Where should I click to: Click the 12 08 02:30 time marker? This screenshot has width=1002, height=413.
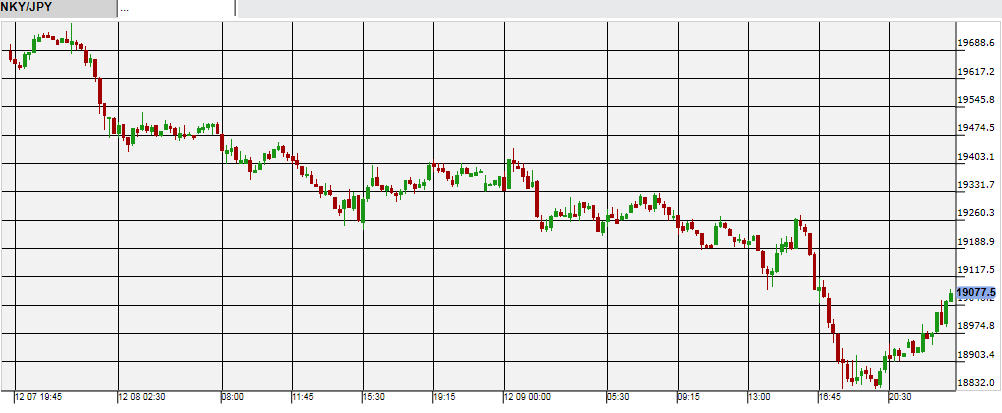pyautogui.click(x=144, y=398)
